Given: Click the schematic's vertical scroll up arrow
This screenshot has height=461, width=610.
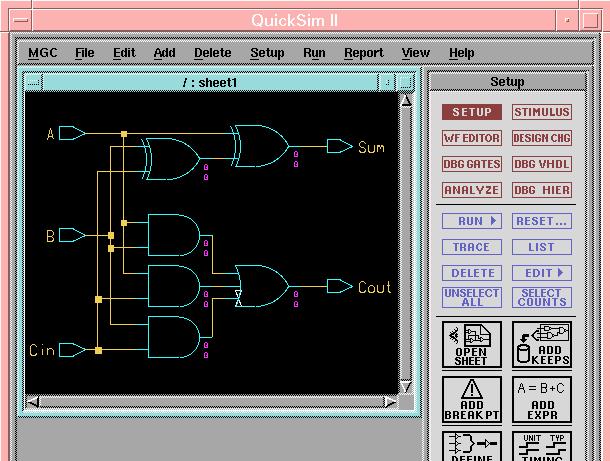Looking at the screenshot, I should pyautogui.click(x=406, y=100).
